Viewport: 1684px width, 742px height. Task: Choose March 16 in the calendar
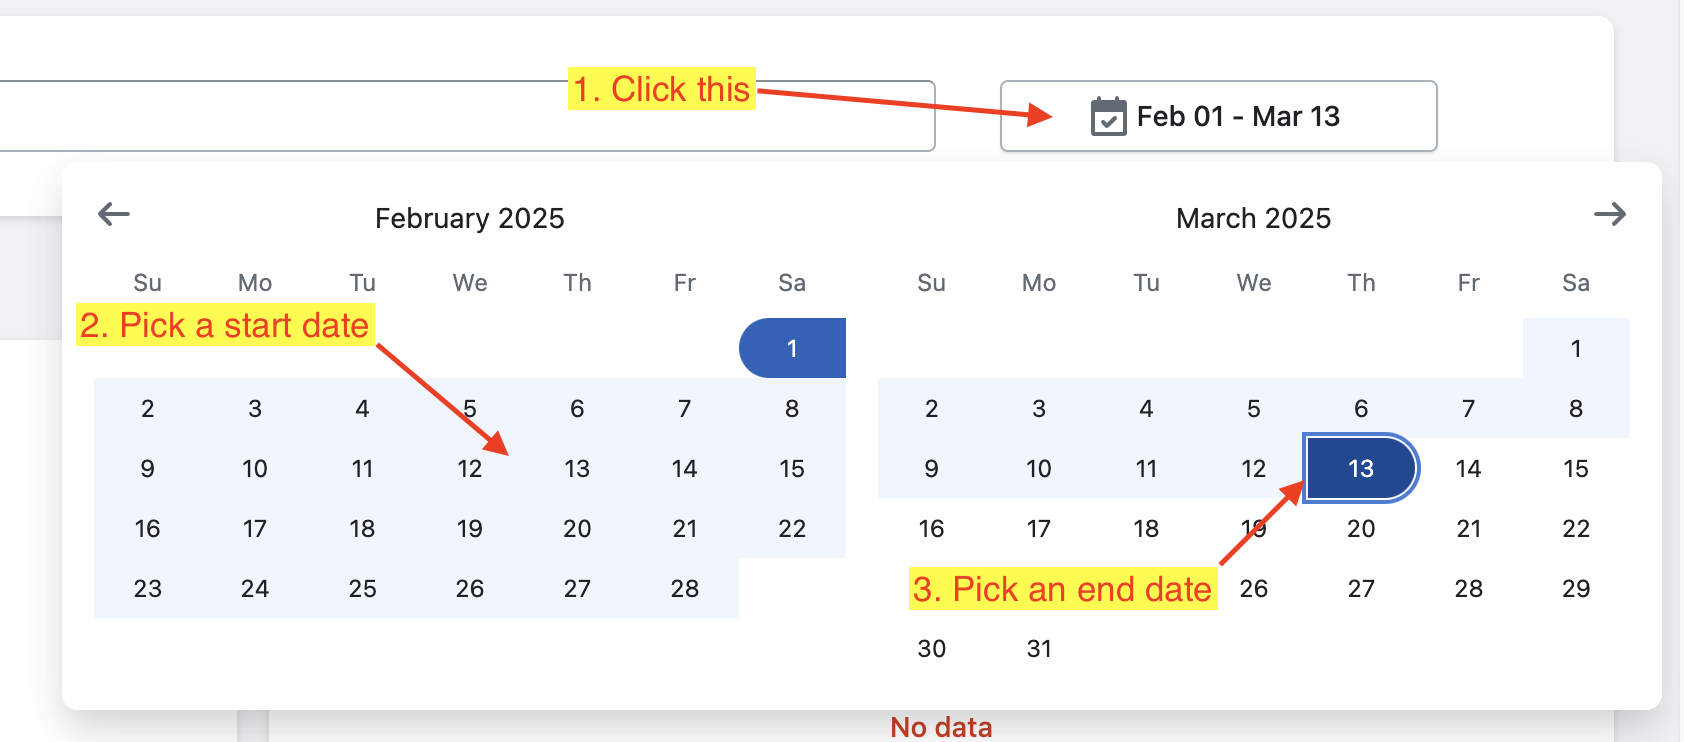pos(931,528)
